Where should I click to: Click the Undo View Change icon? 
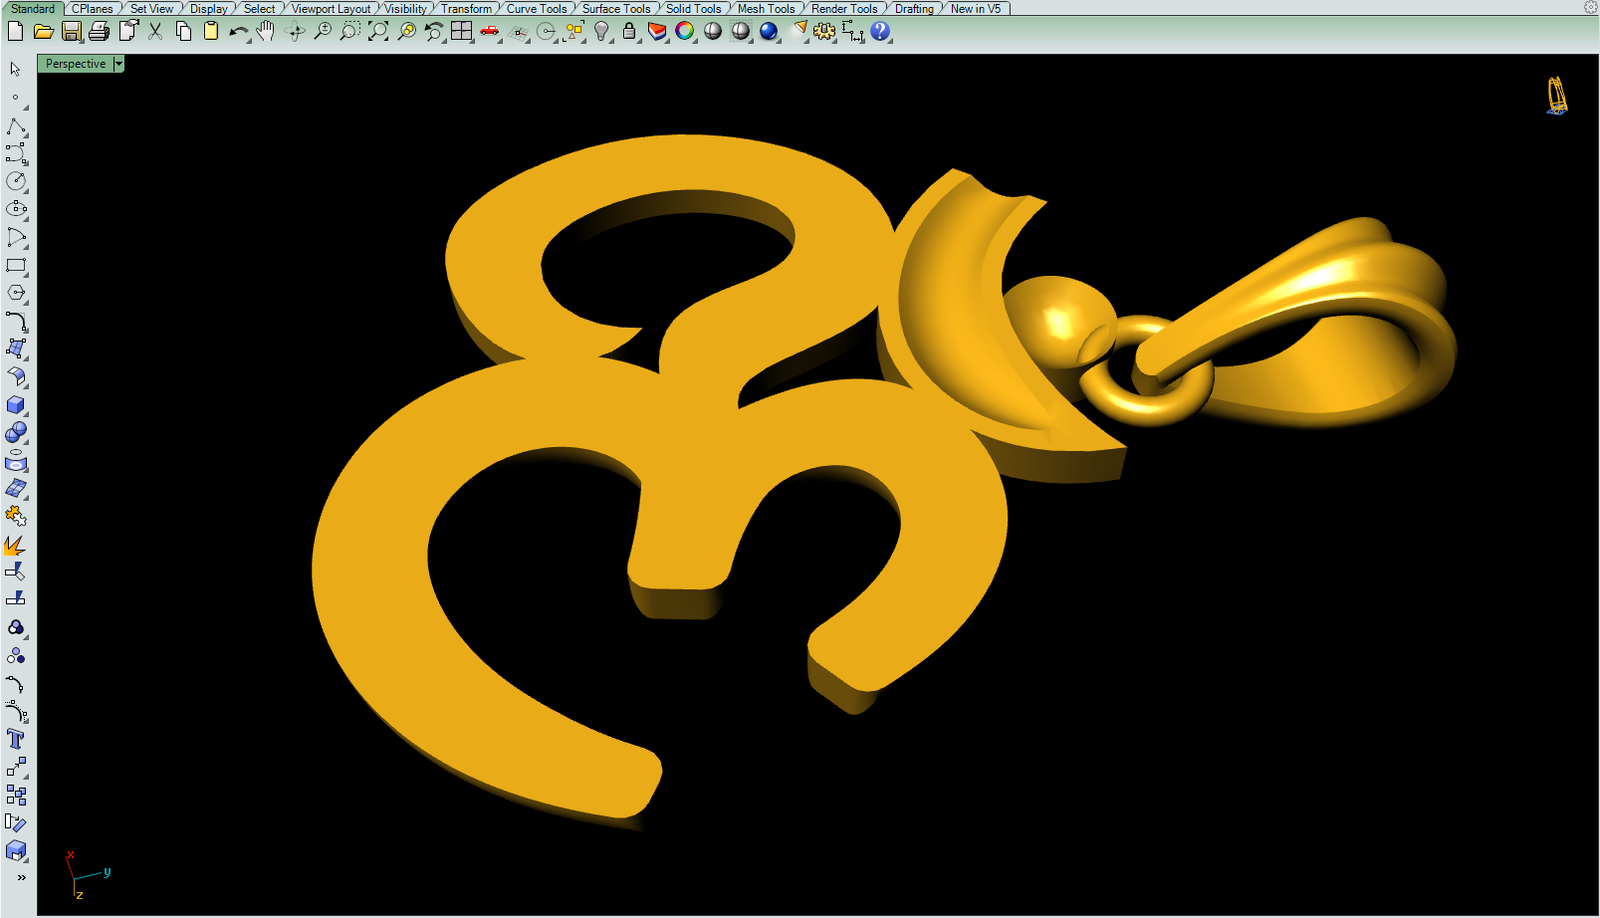pyautogui.click(x=434, y=31)
